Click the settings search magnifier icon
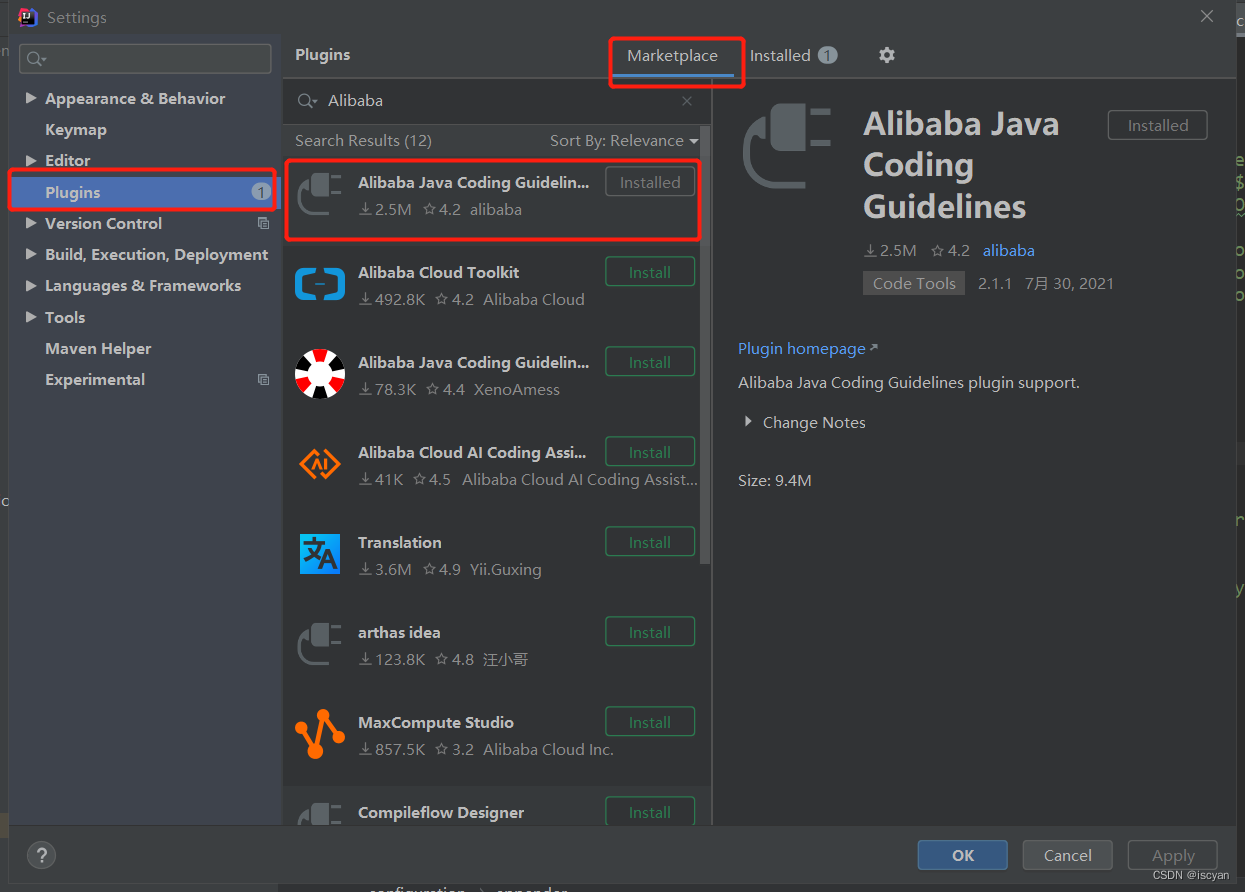 click(36, 59)
